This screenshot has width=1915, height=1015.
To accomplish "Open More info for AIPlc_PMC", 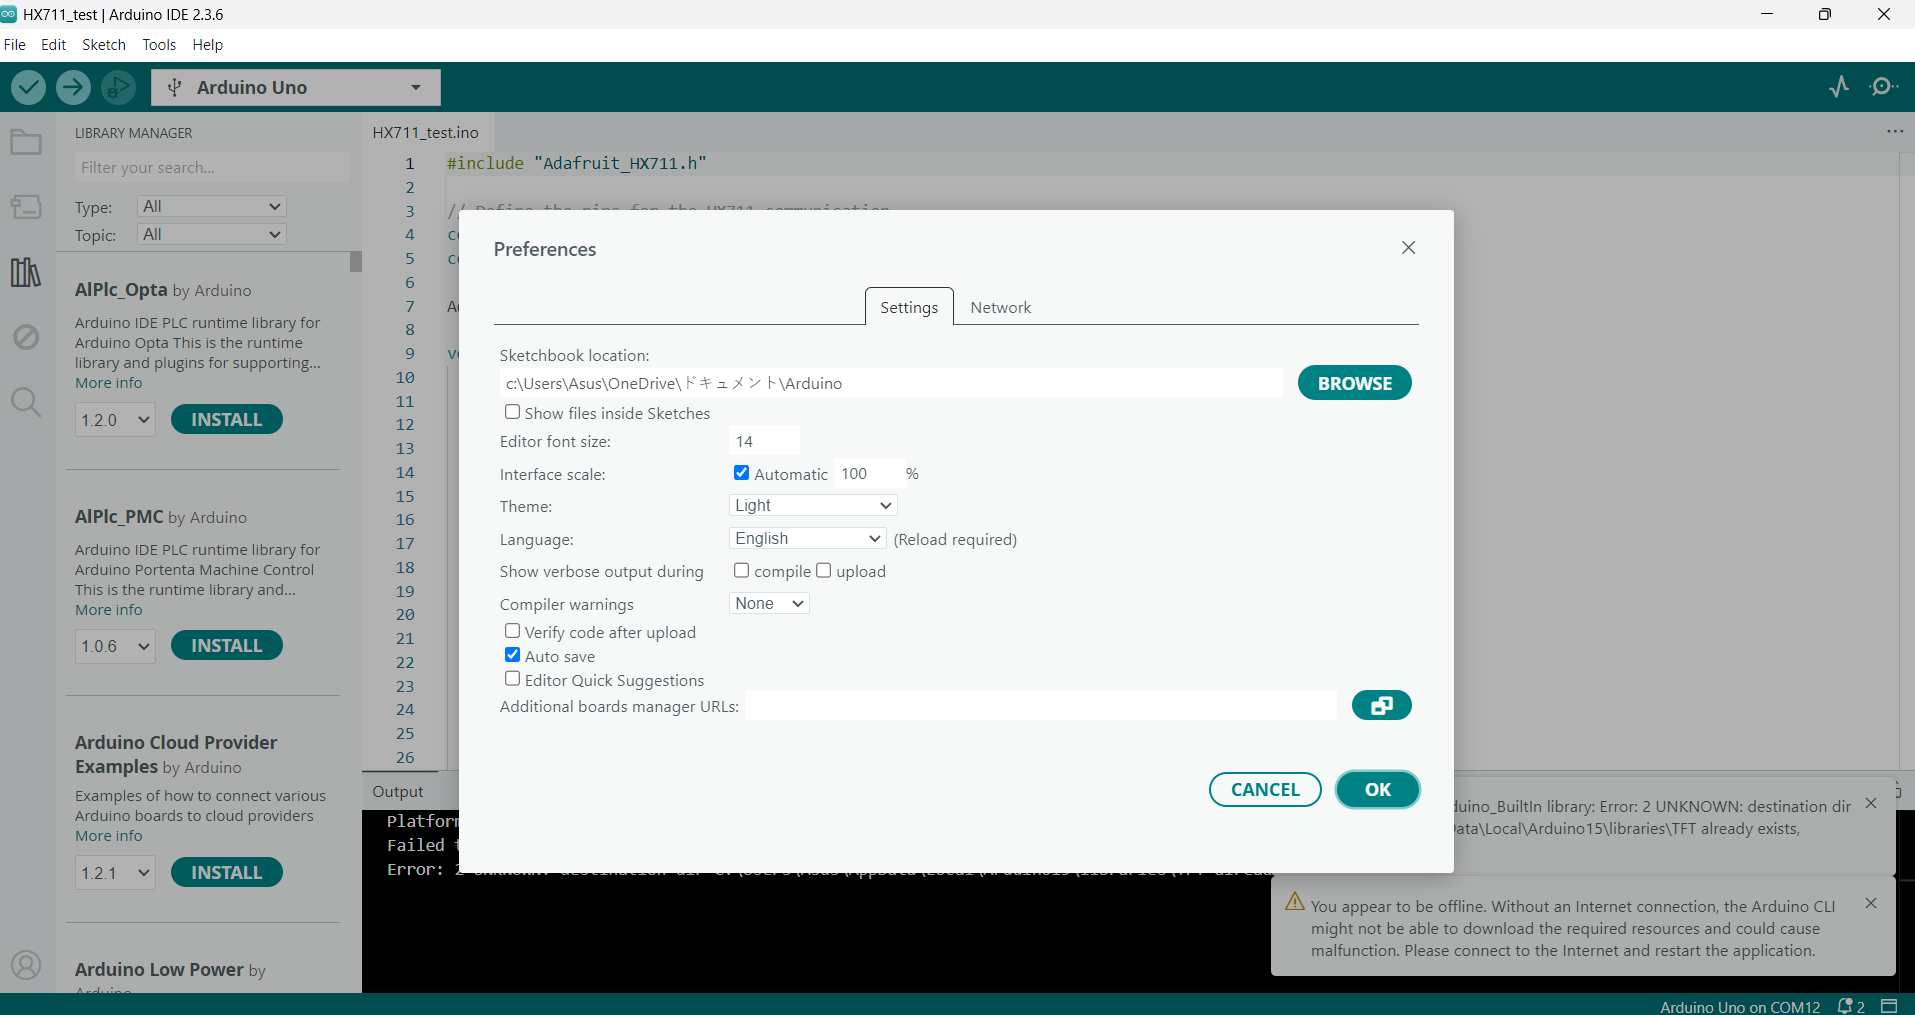I will click(x=109, y=610).
